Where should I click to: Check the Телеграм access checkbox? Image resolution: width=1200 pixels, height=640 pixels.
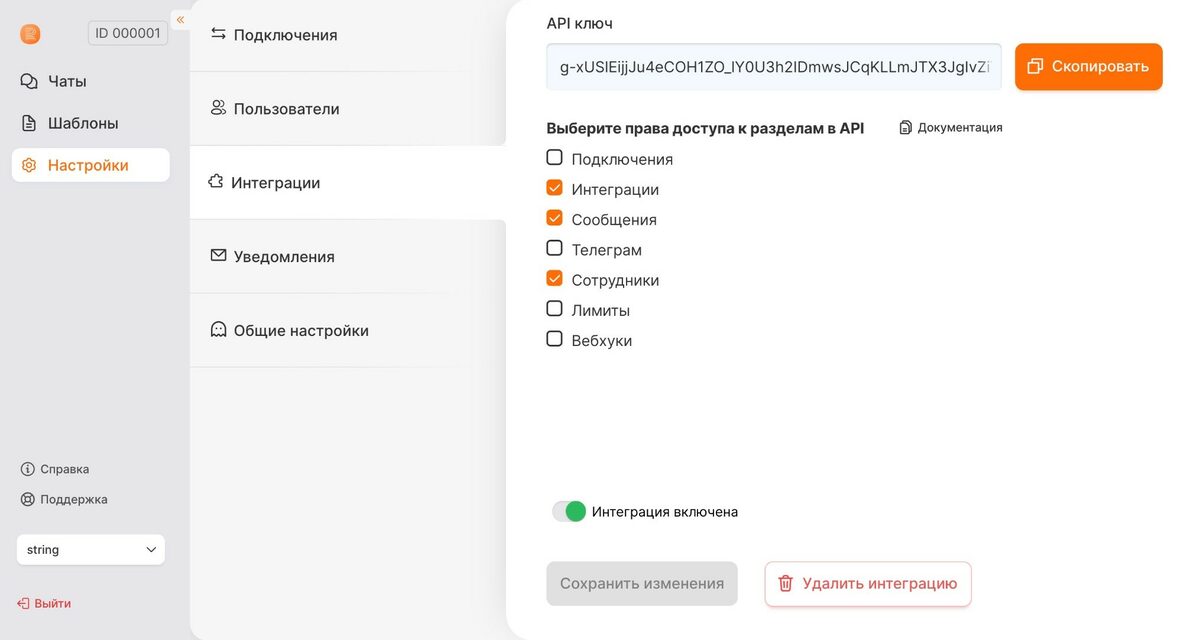554,248
